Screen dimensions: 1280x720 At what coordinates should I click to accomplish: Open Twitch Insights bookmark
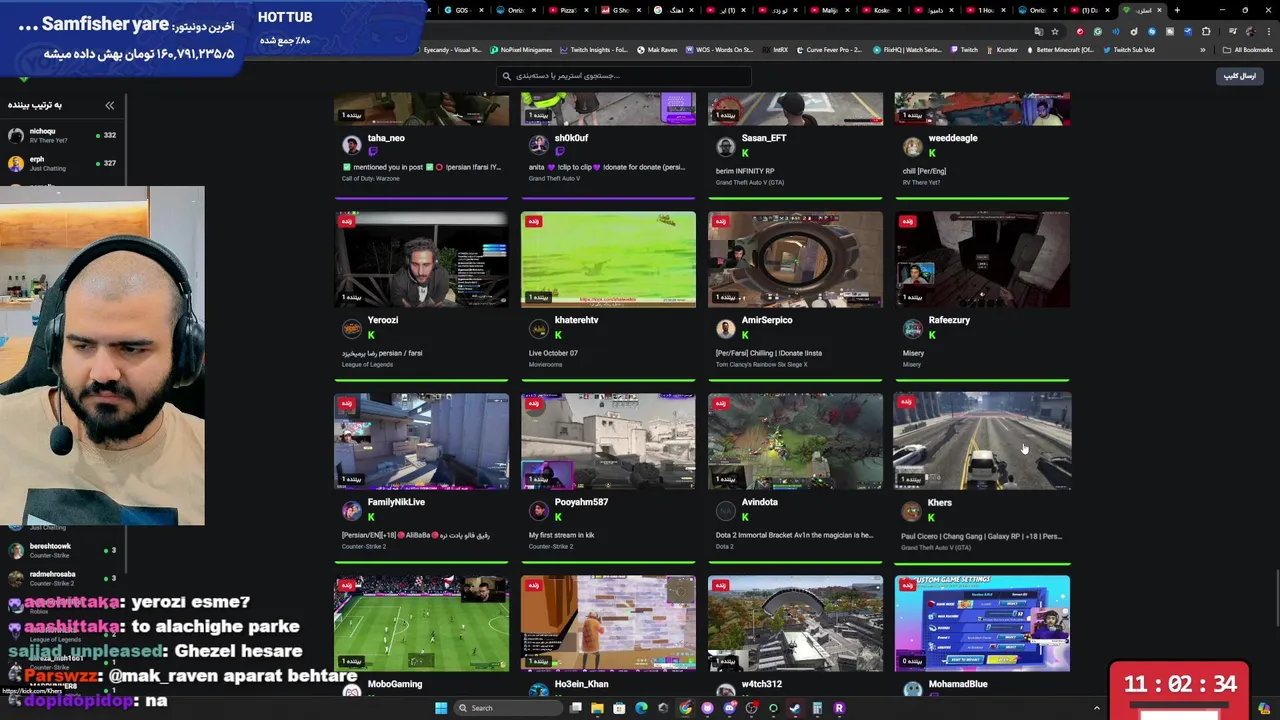pyautogui.click(x=594, y=49)
